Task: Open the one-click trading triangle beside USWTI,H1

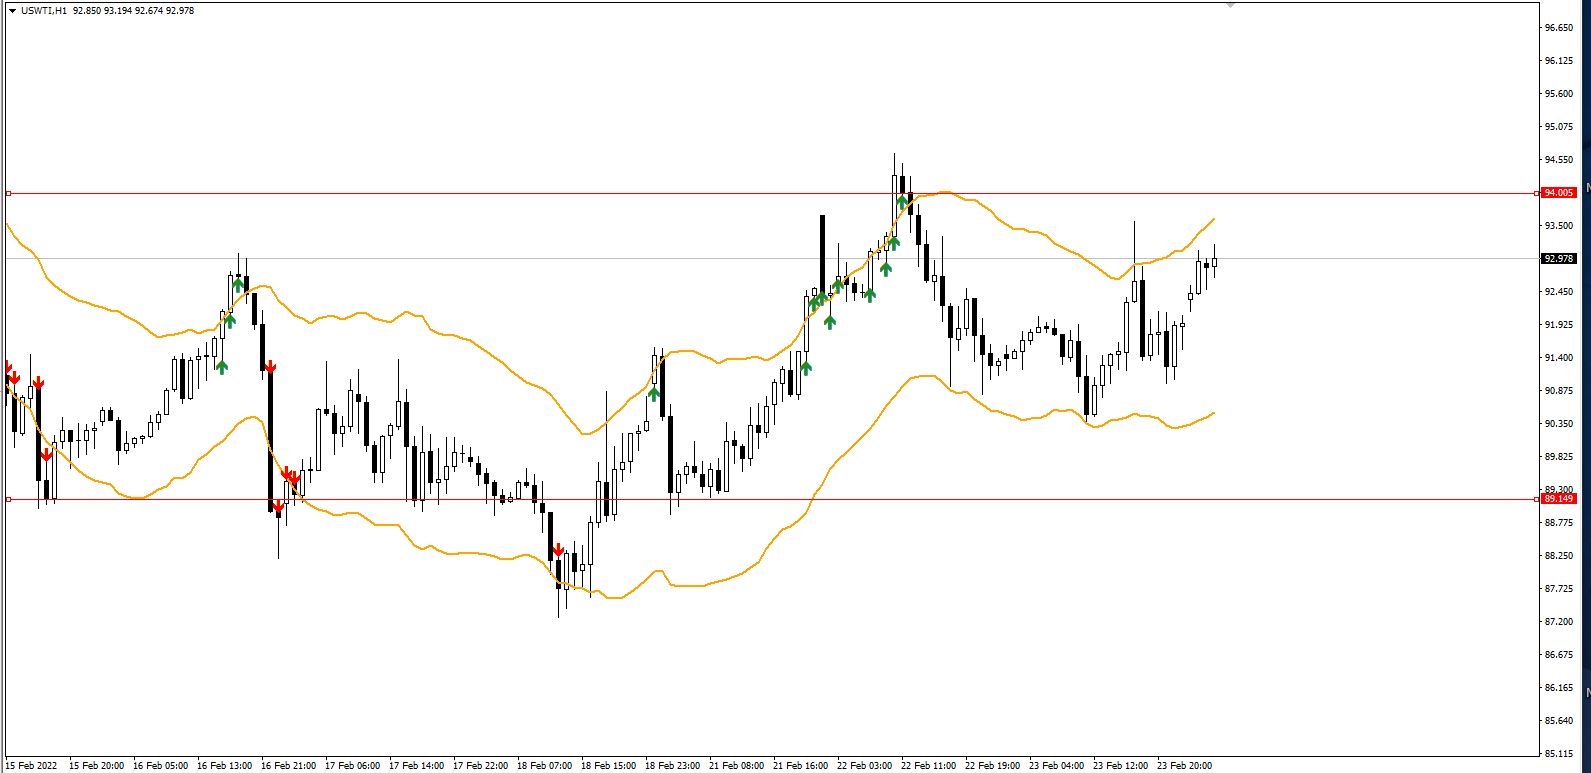Action: coord(12,11)
